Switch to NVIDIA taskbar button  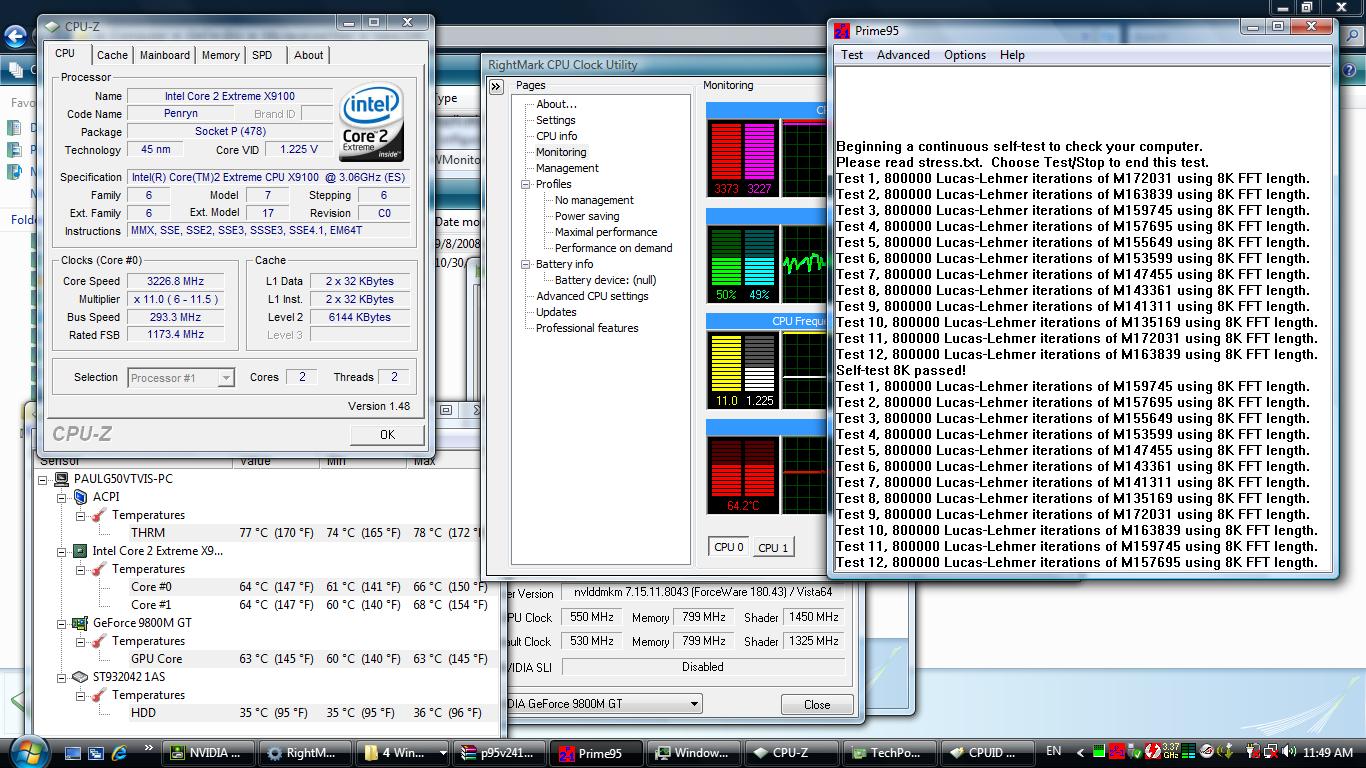click(x=209, y=753)
